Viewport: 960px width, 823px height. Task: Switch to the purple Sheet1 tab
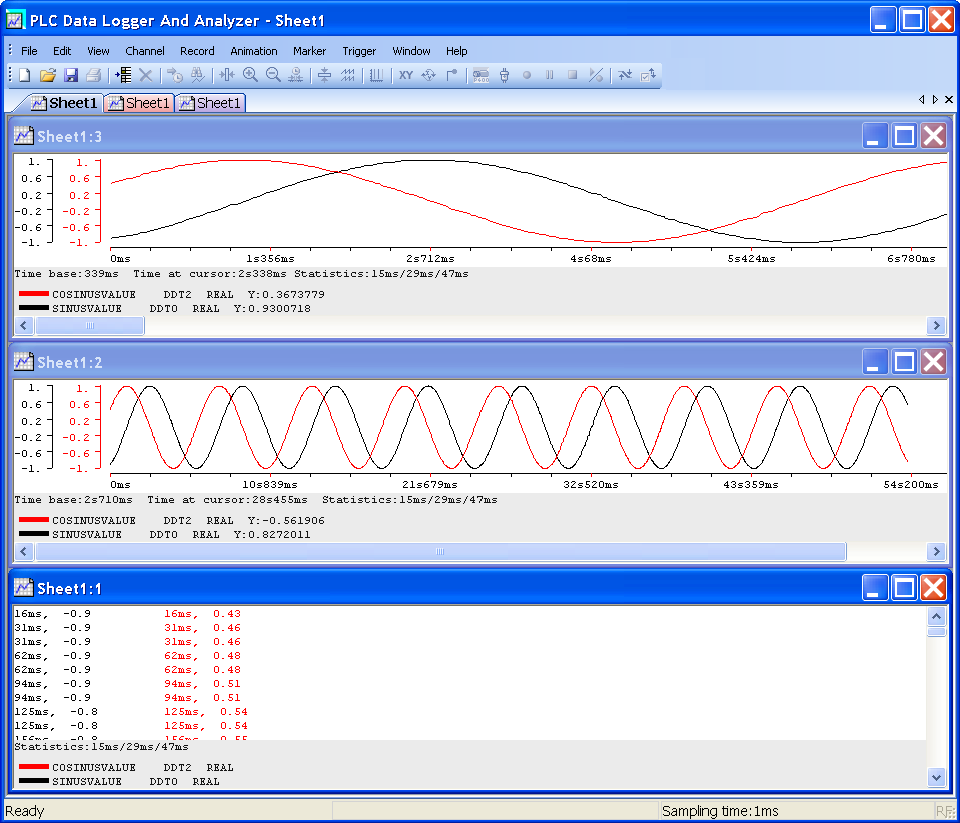[x=211, y=103]
